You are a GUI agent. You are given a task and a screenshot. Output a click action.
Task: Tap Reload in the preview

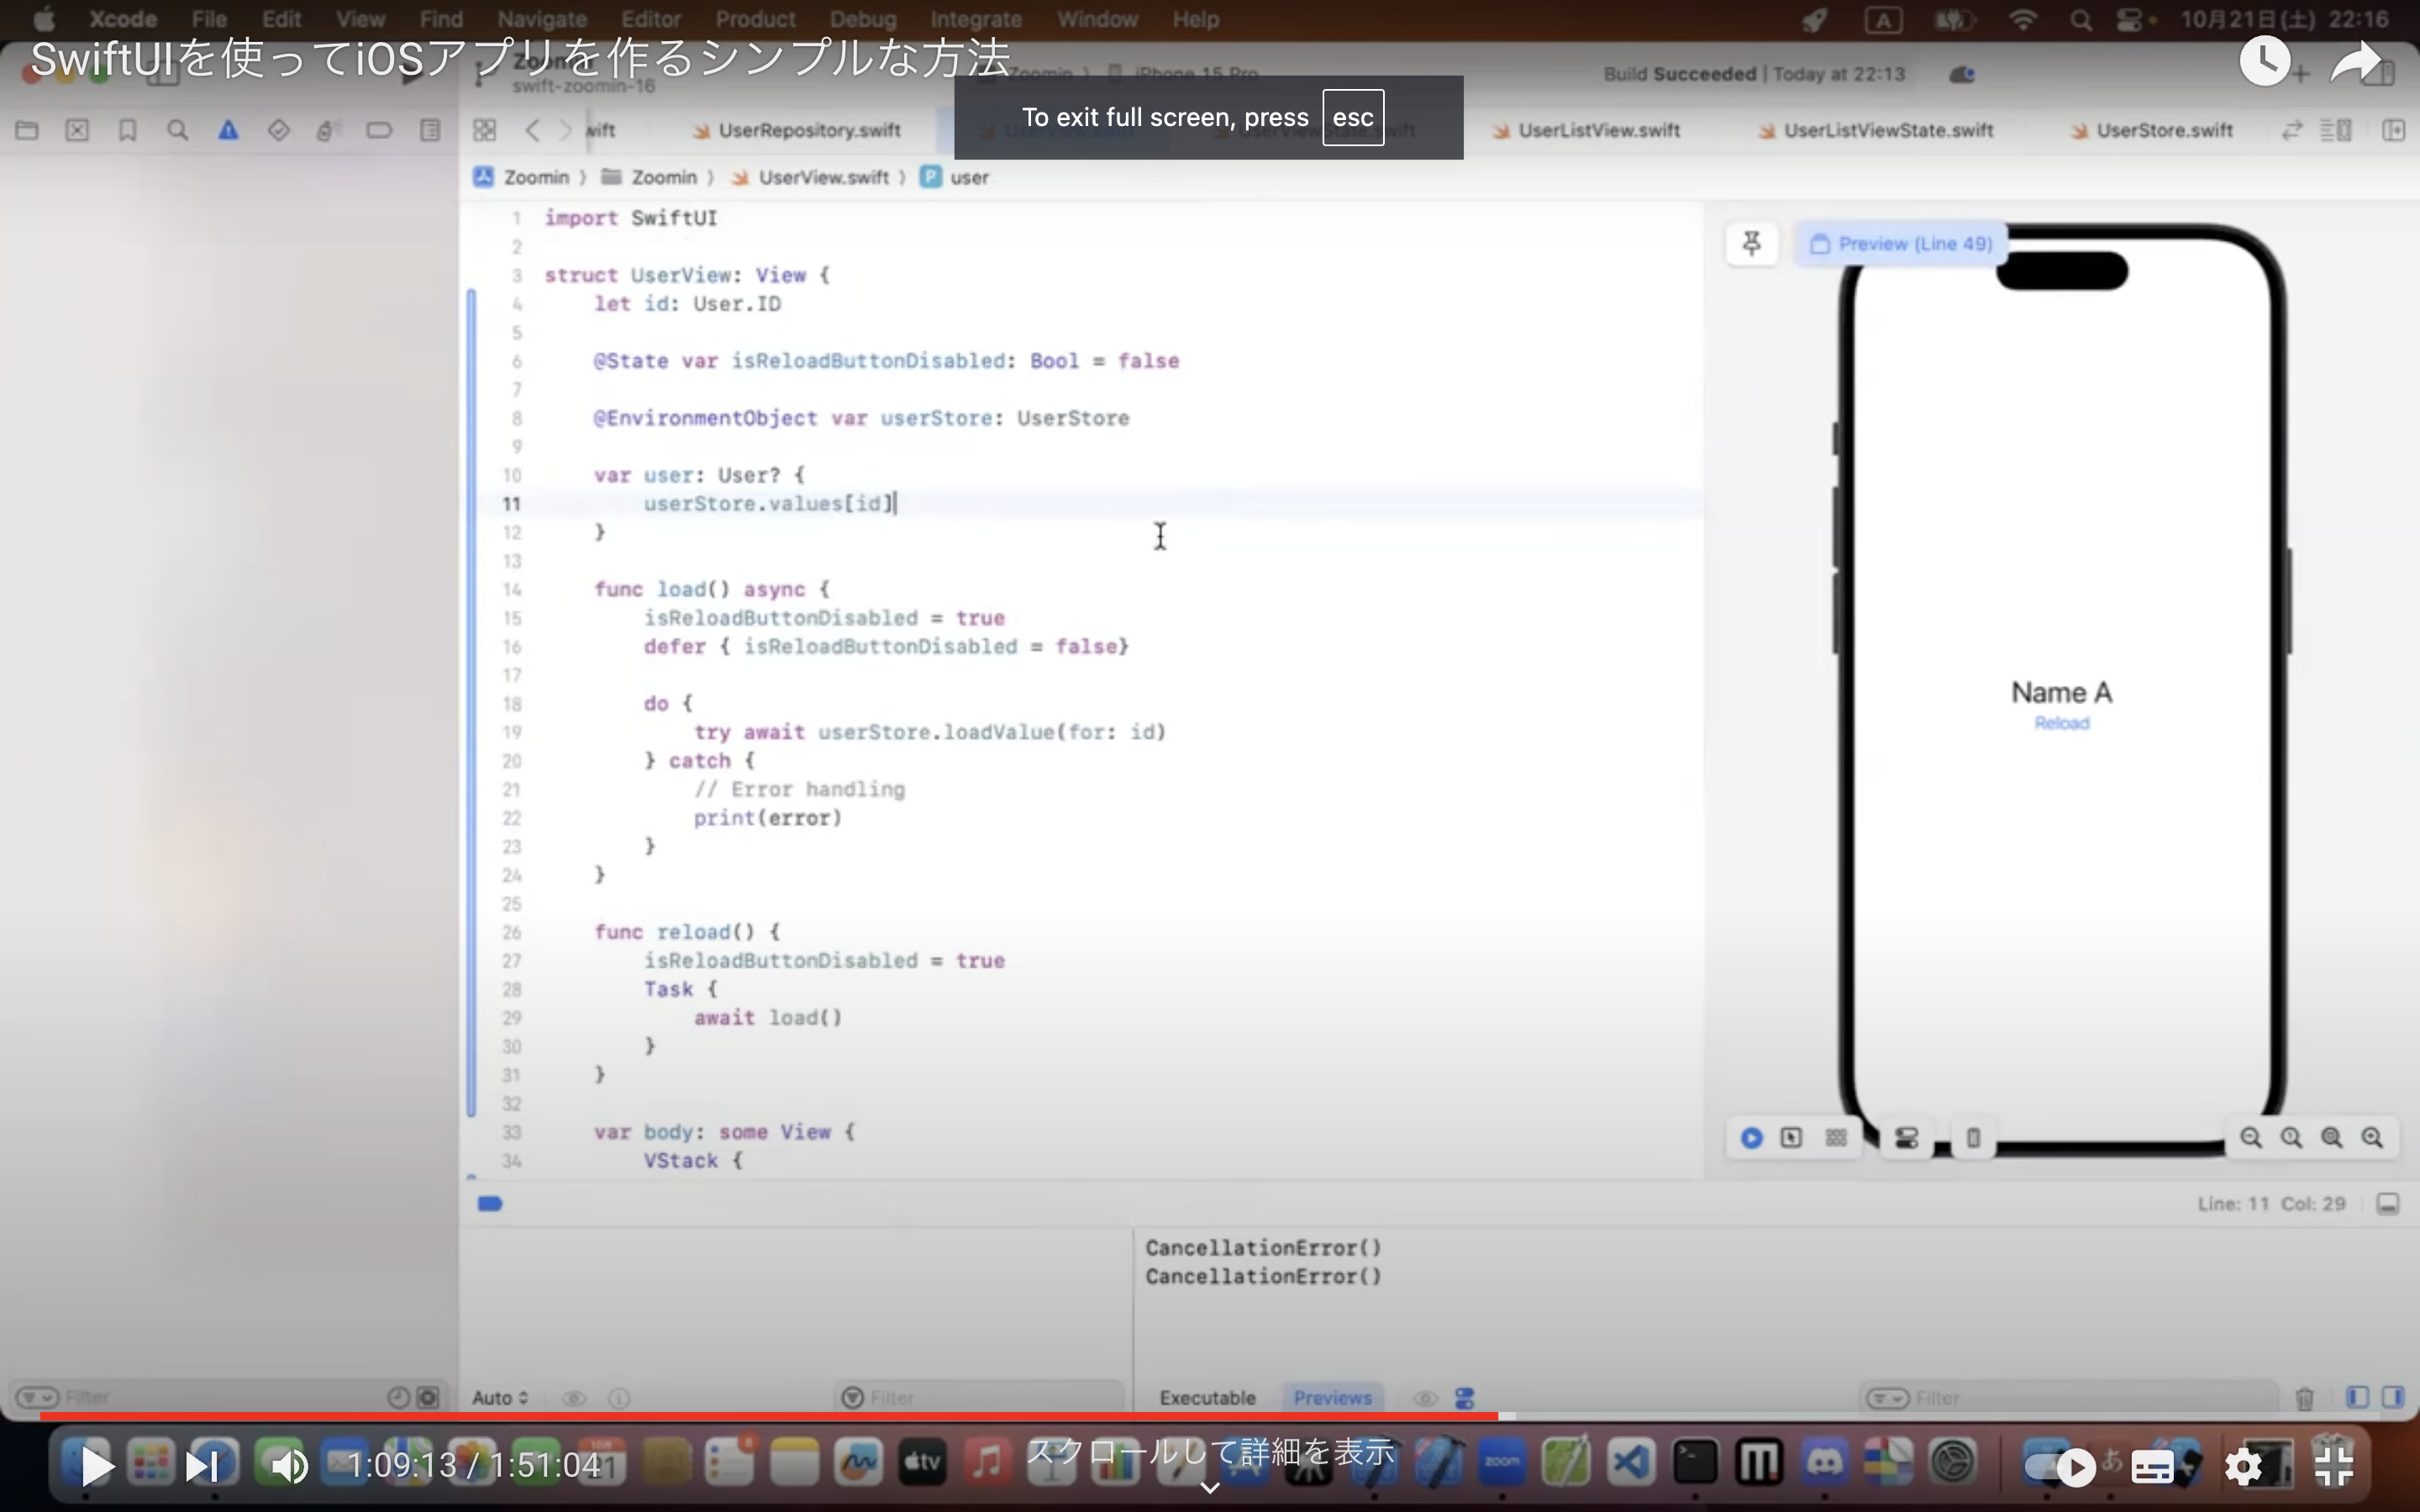(2061, 723)
